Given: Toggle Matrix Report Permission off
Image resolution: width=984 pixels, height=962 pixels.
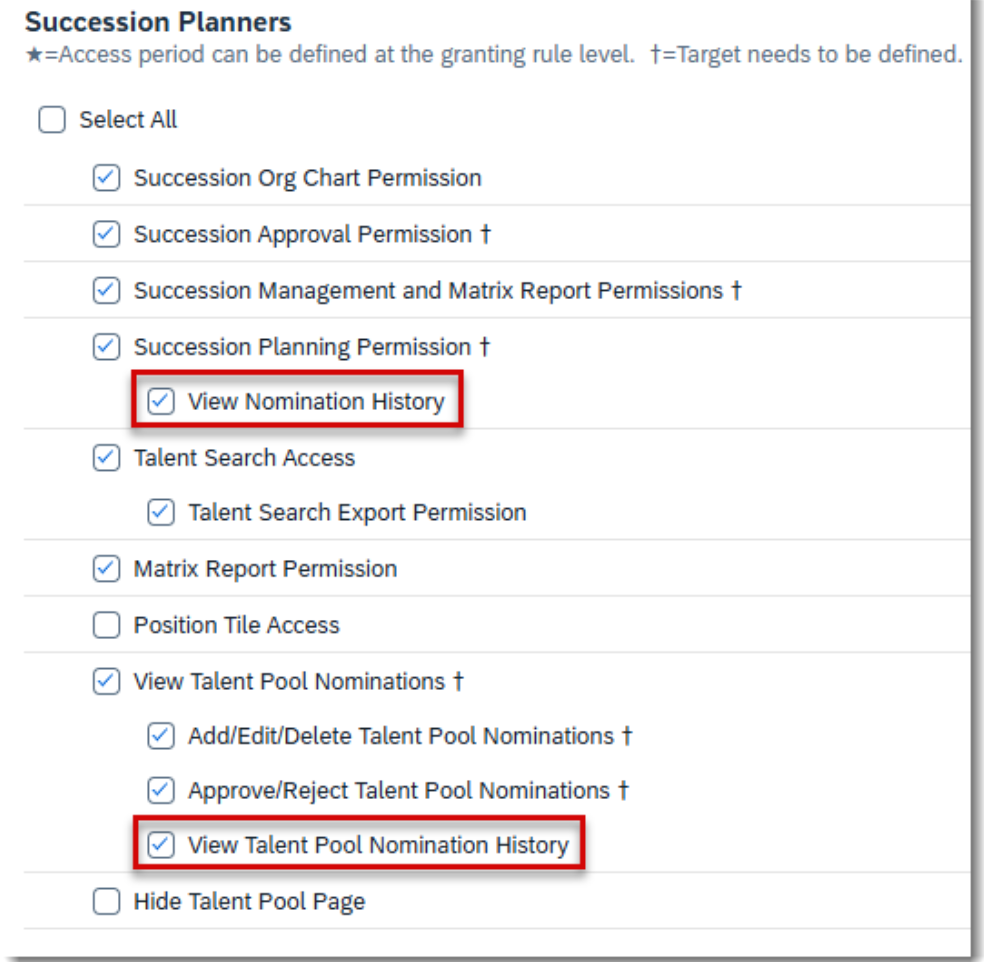Looking at the screenshot, I should [105, 568].
